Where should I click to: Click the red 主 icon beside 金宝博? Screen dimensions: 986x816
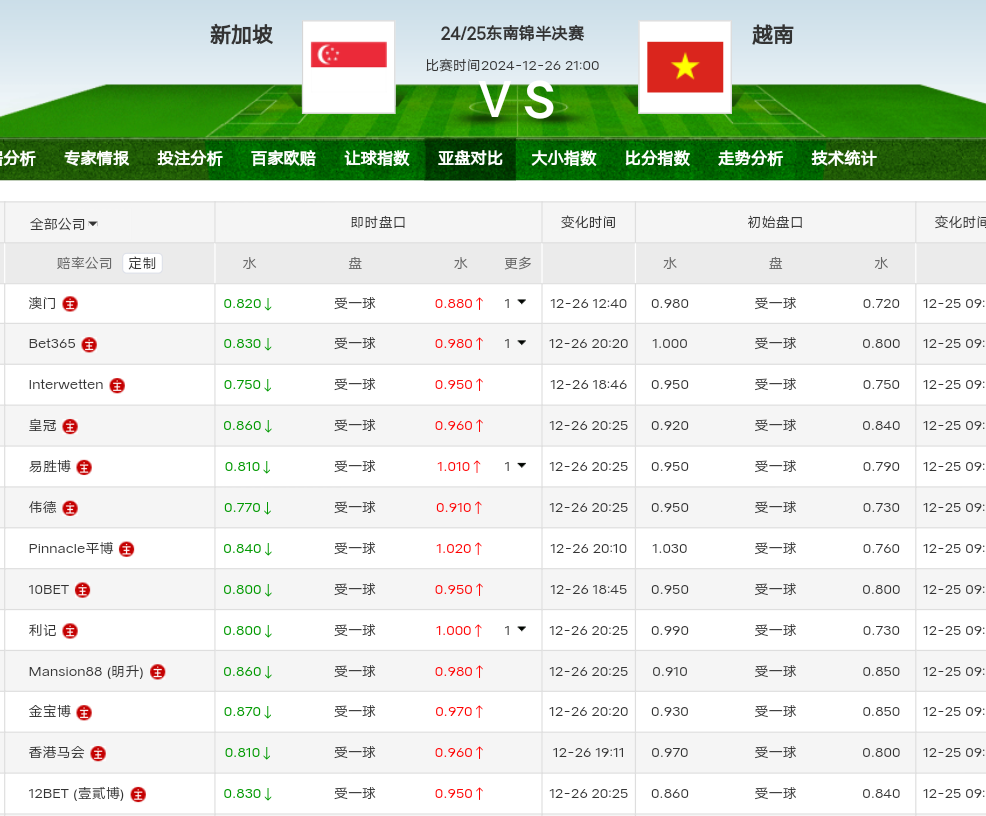tap(84, 712)
